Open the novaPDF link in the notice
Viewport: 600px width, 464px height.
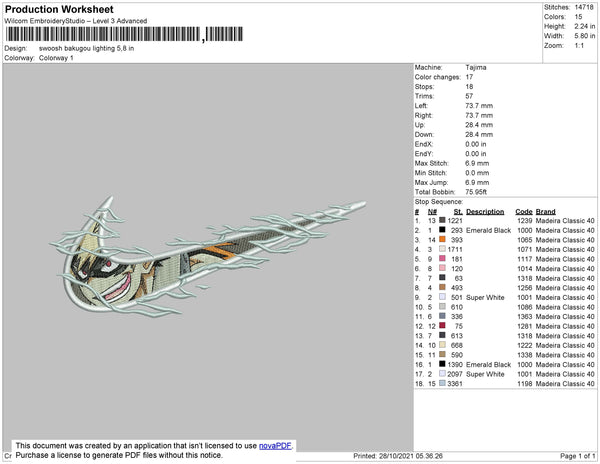pyautogui.click(x=275, y=446)
